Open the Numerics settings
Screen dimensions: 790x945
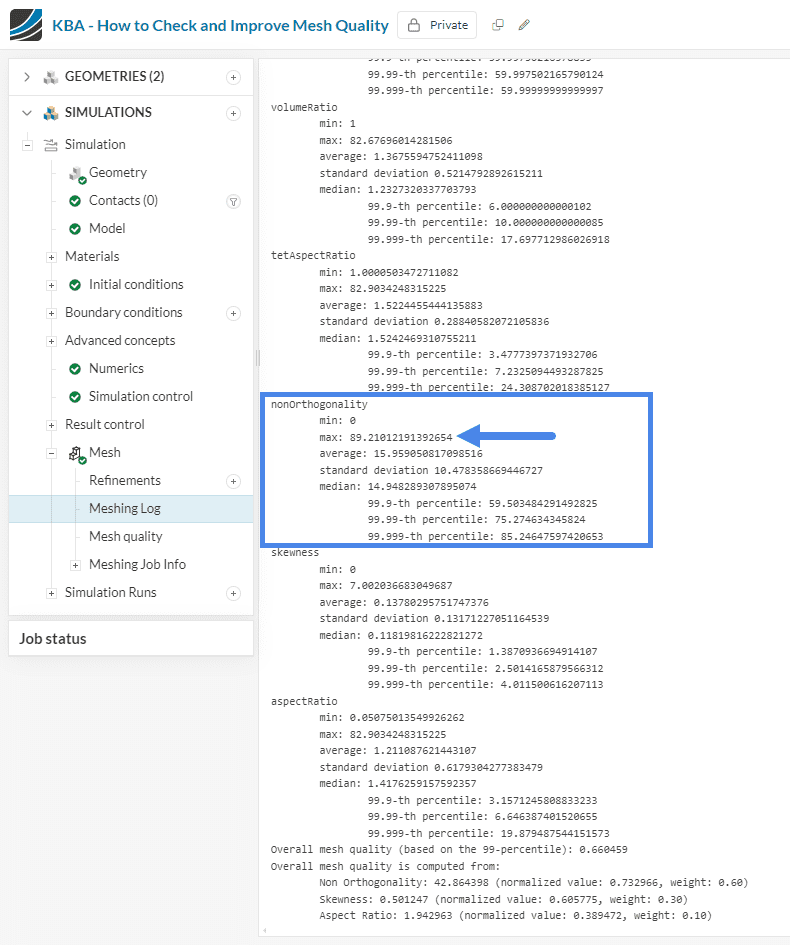coord(116,368)
